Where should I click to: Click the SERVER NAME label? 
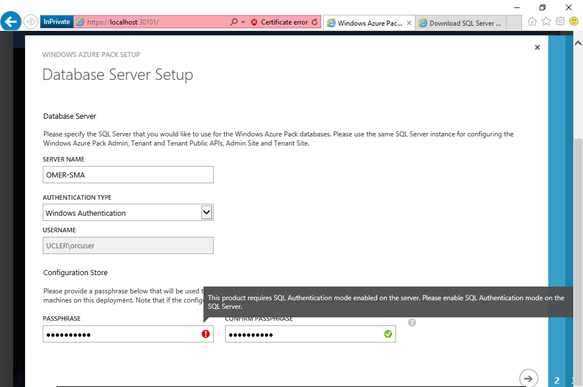(64, 159)
